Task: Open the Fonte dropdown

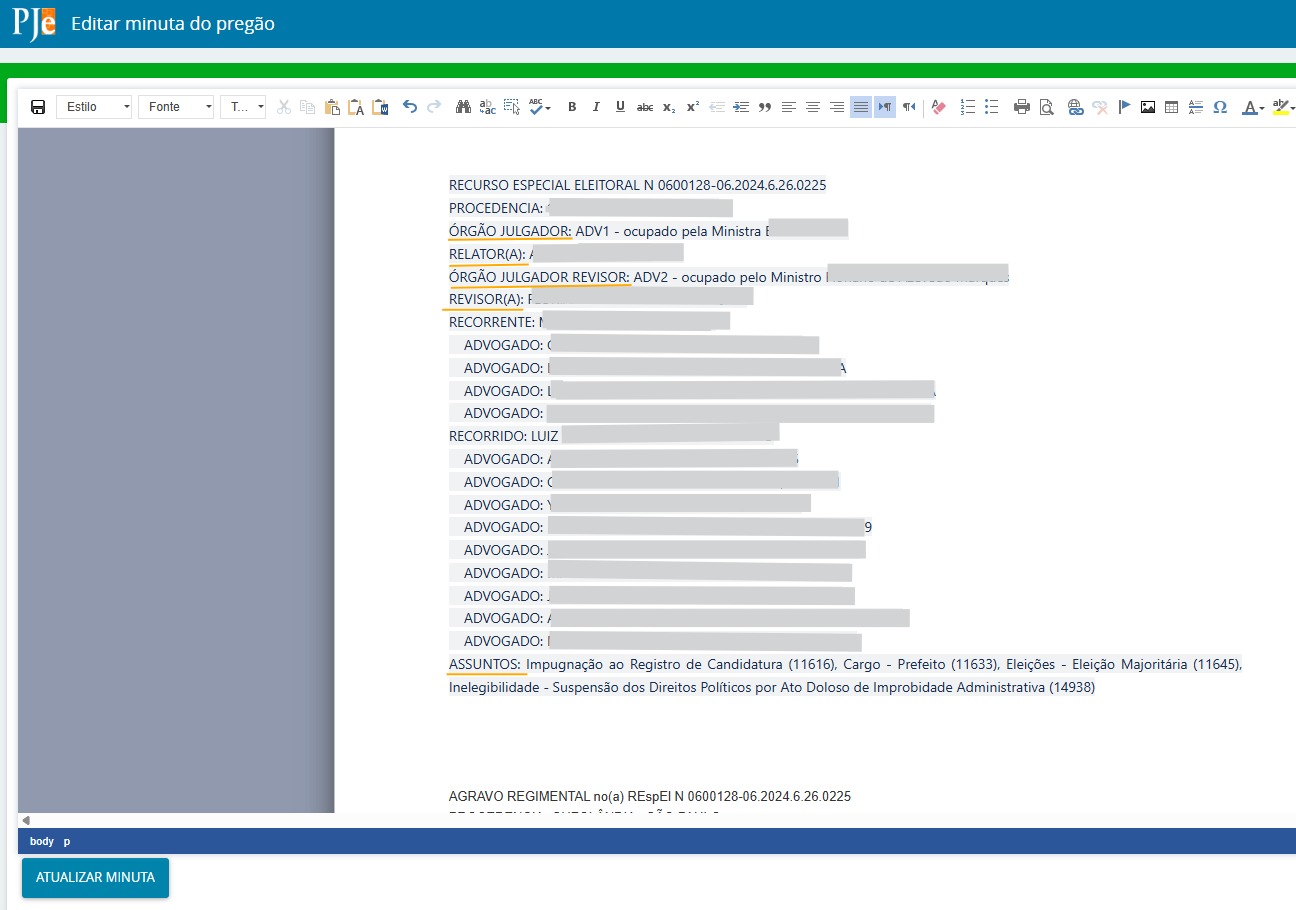Action: [176, 107]
